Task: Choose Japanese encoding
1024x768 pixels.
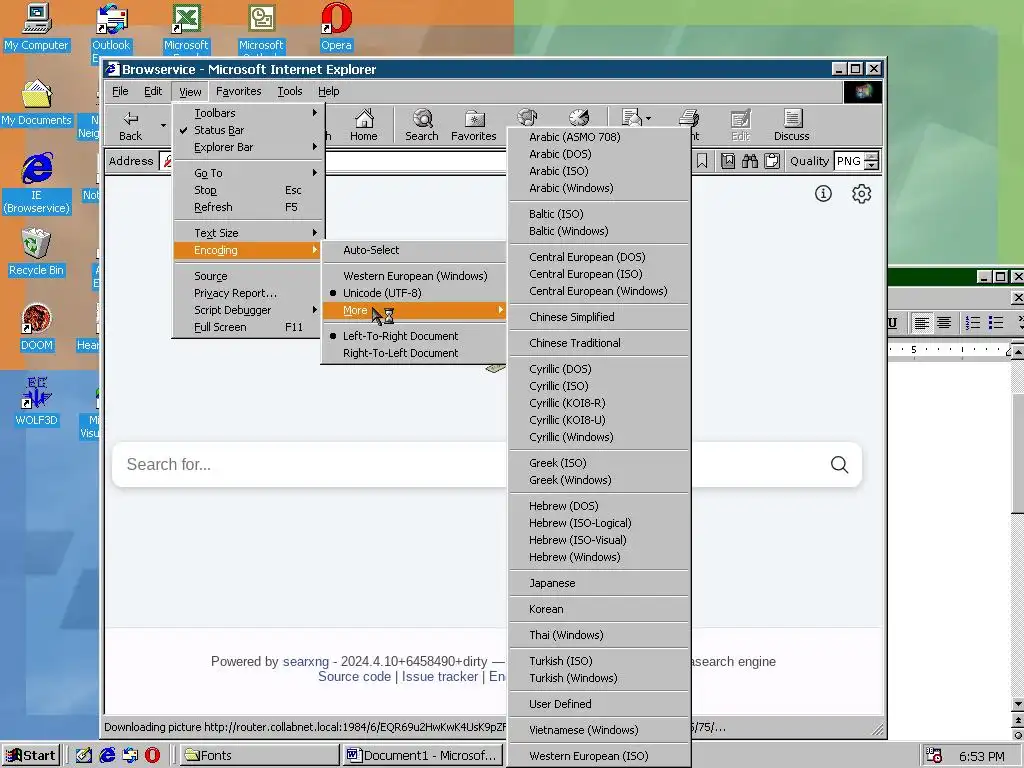Action: click(x=599, y=583)
